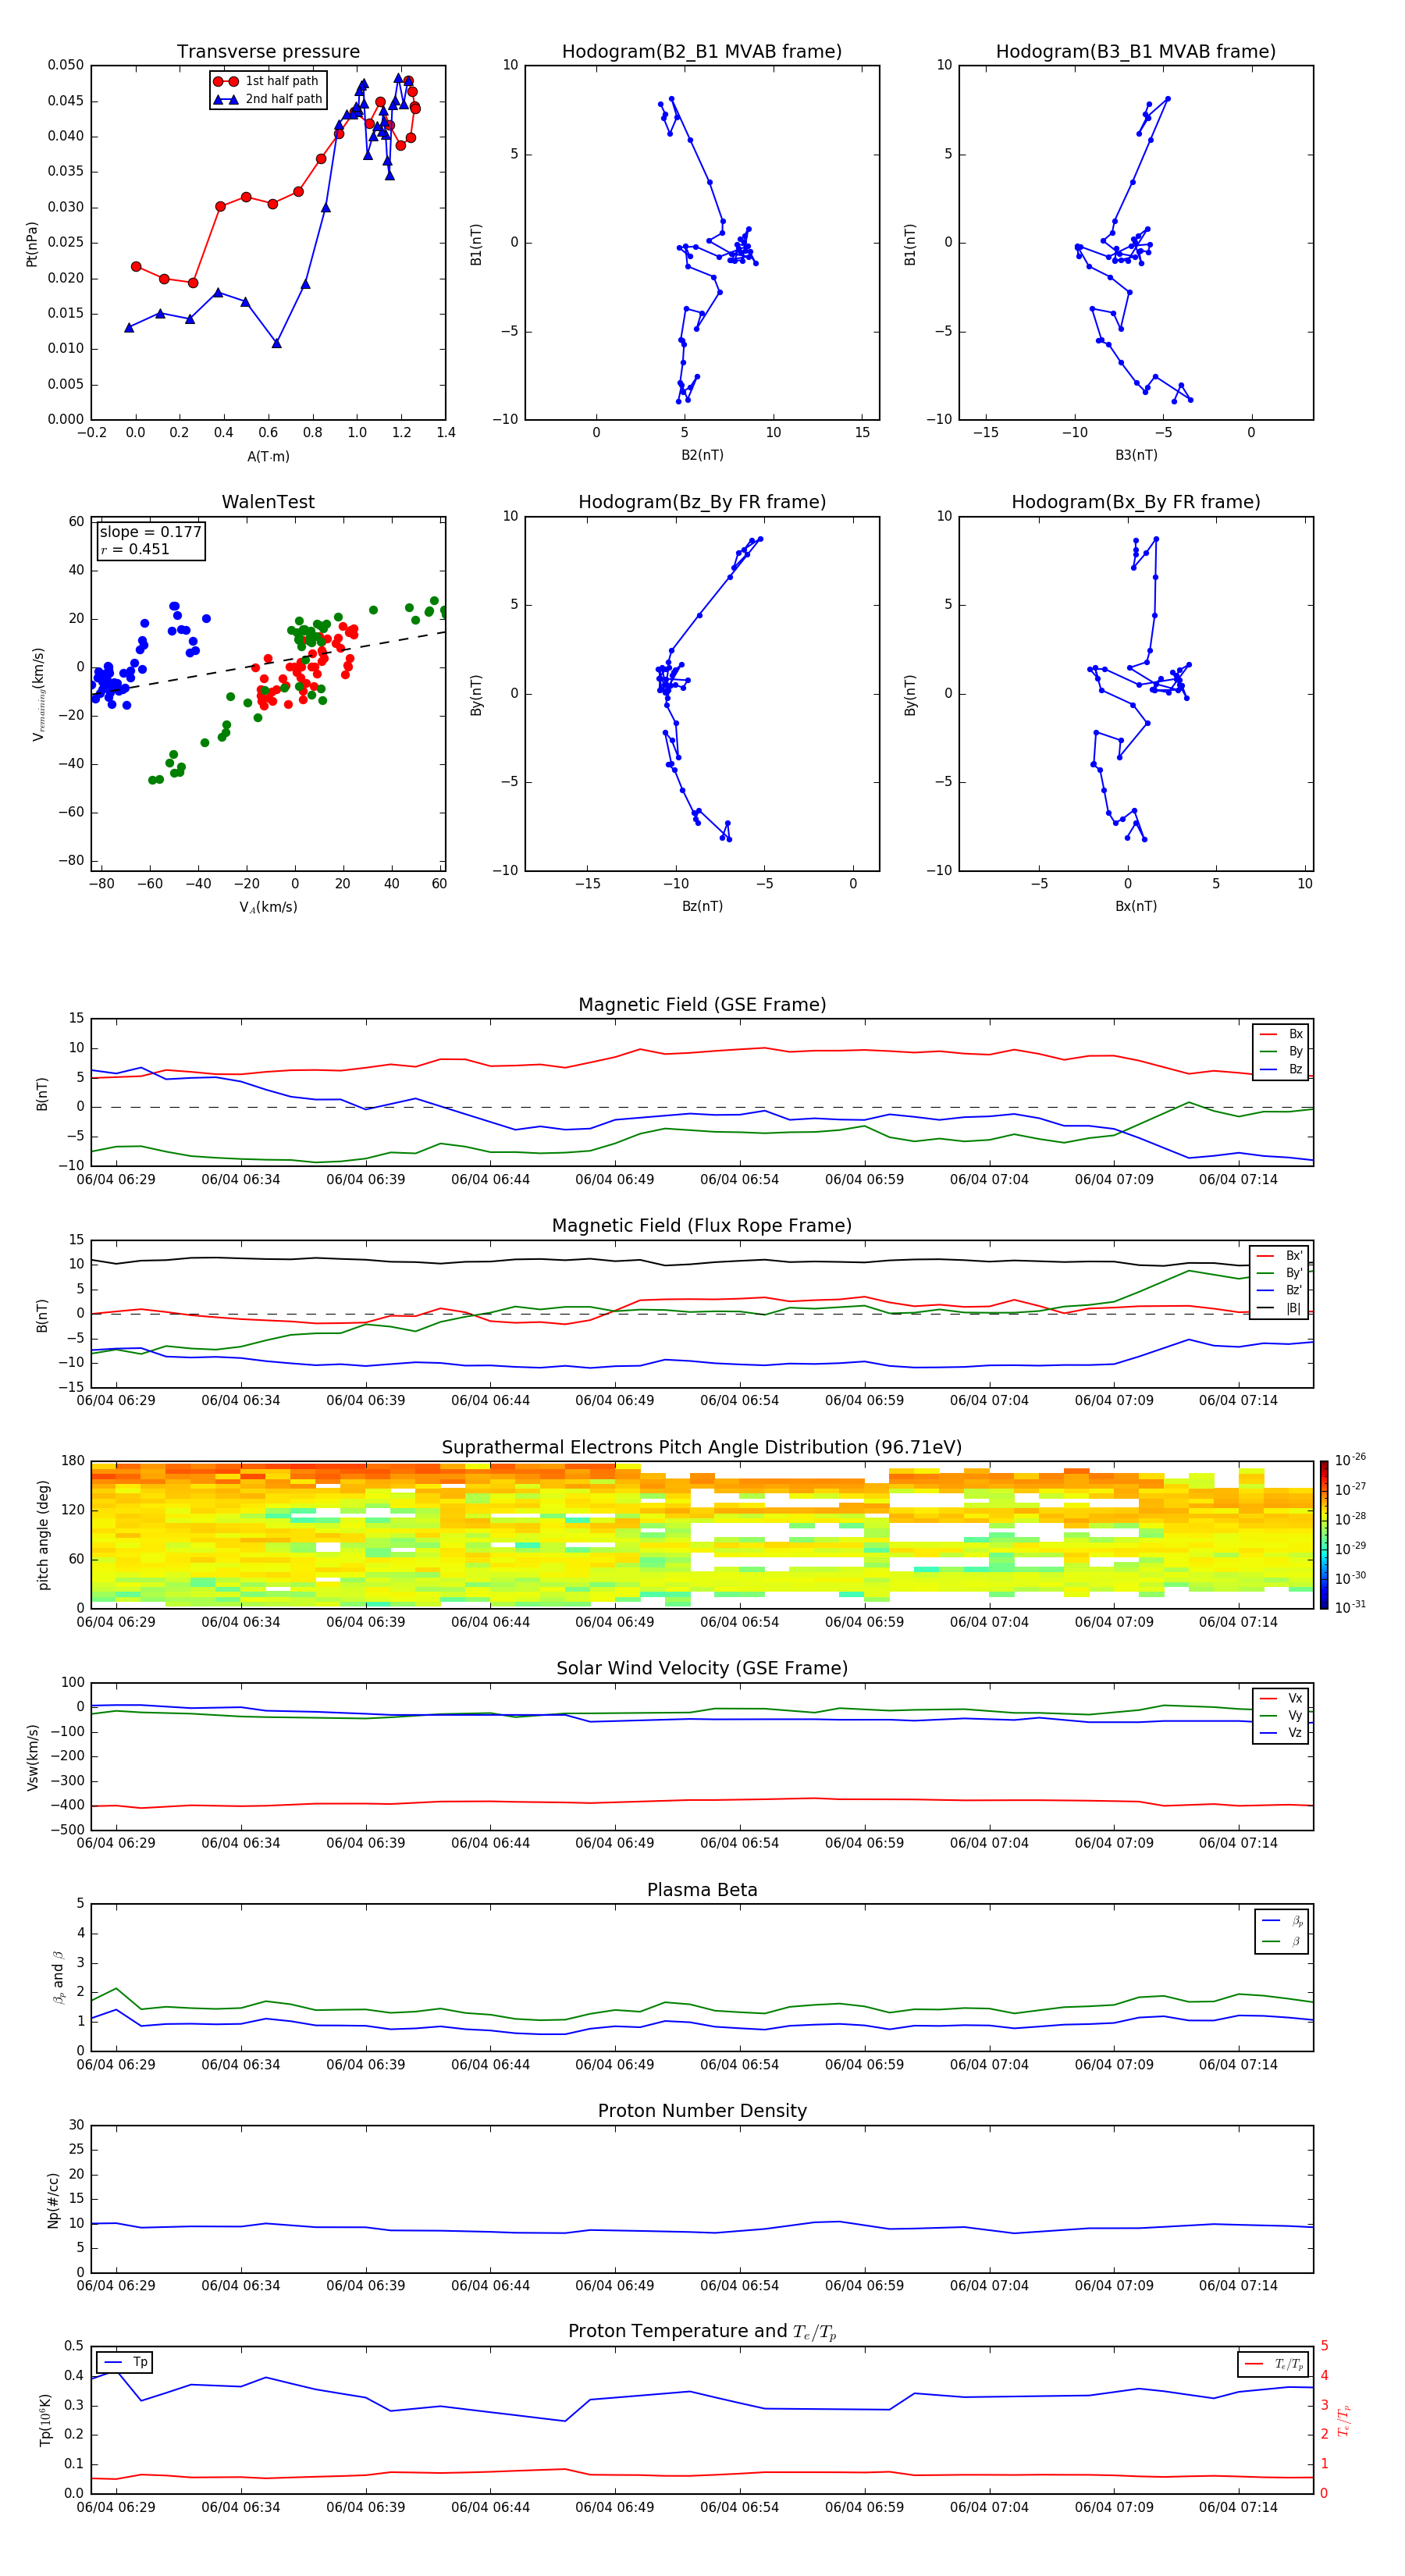This screenshot has width=1405, height=2576.
Task: Select |B| in the Flux Rope legend
Action: pos(1280,1308)
